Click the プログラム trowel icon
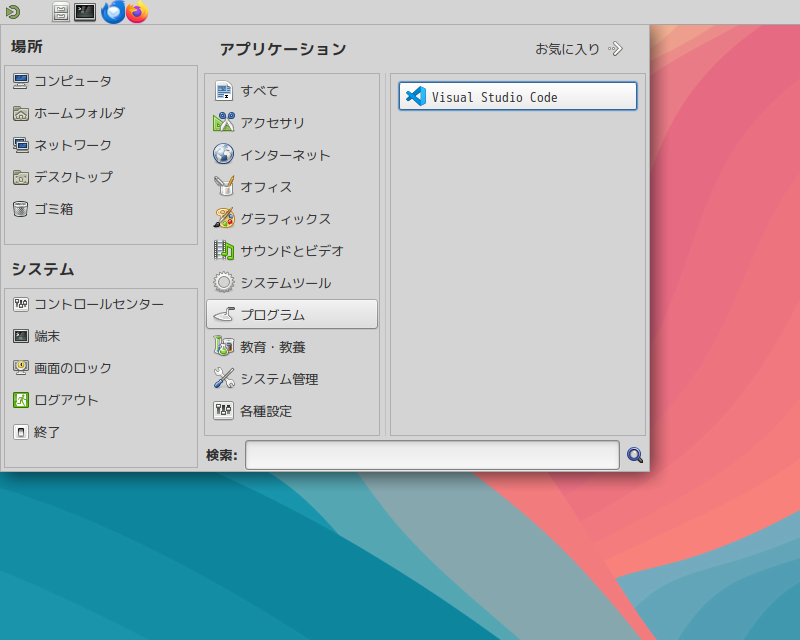800x640 pixels. click(x=223, y=314)
